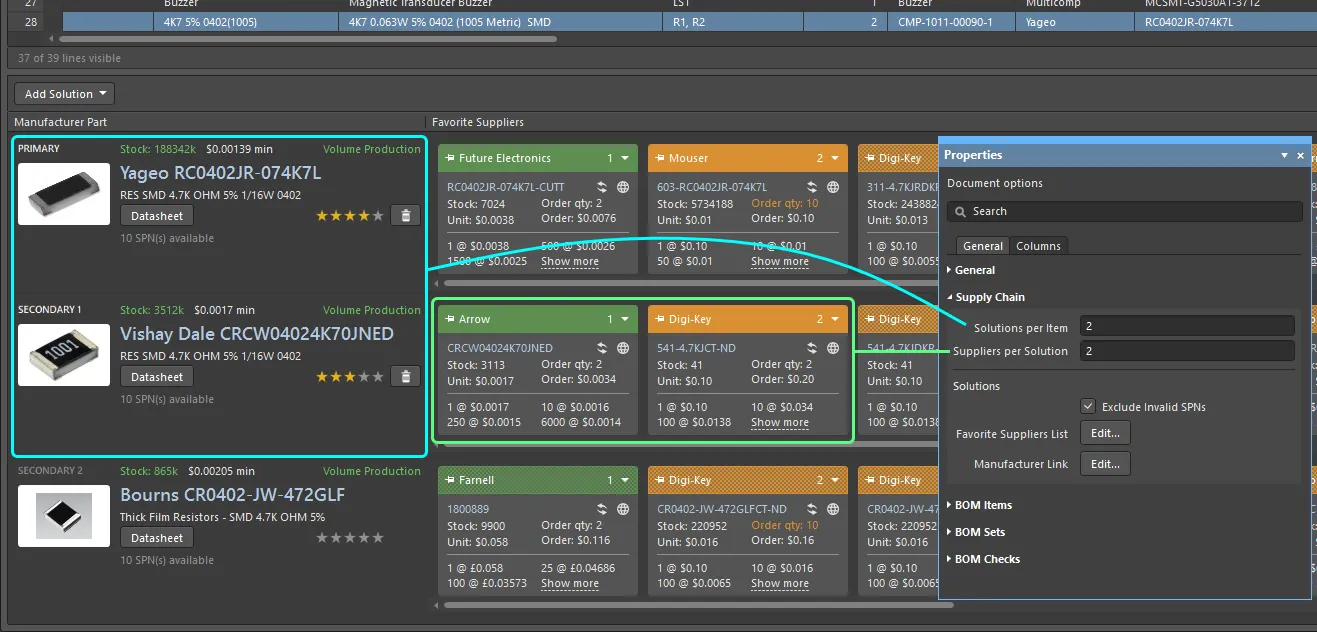
Task: Click the pin icon in Future Electronics header
Action: point(450,158)
